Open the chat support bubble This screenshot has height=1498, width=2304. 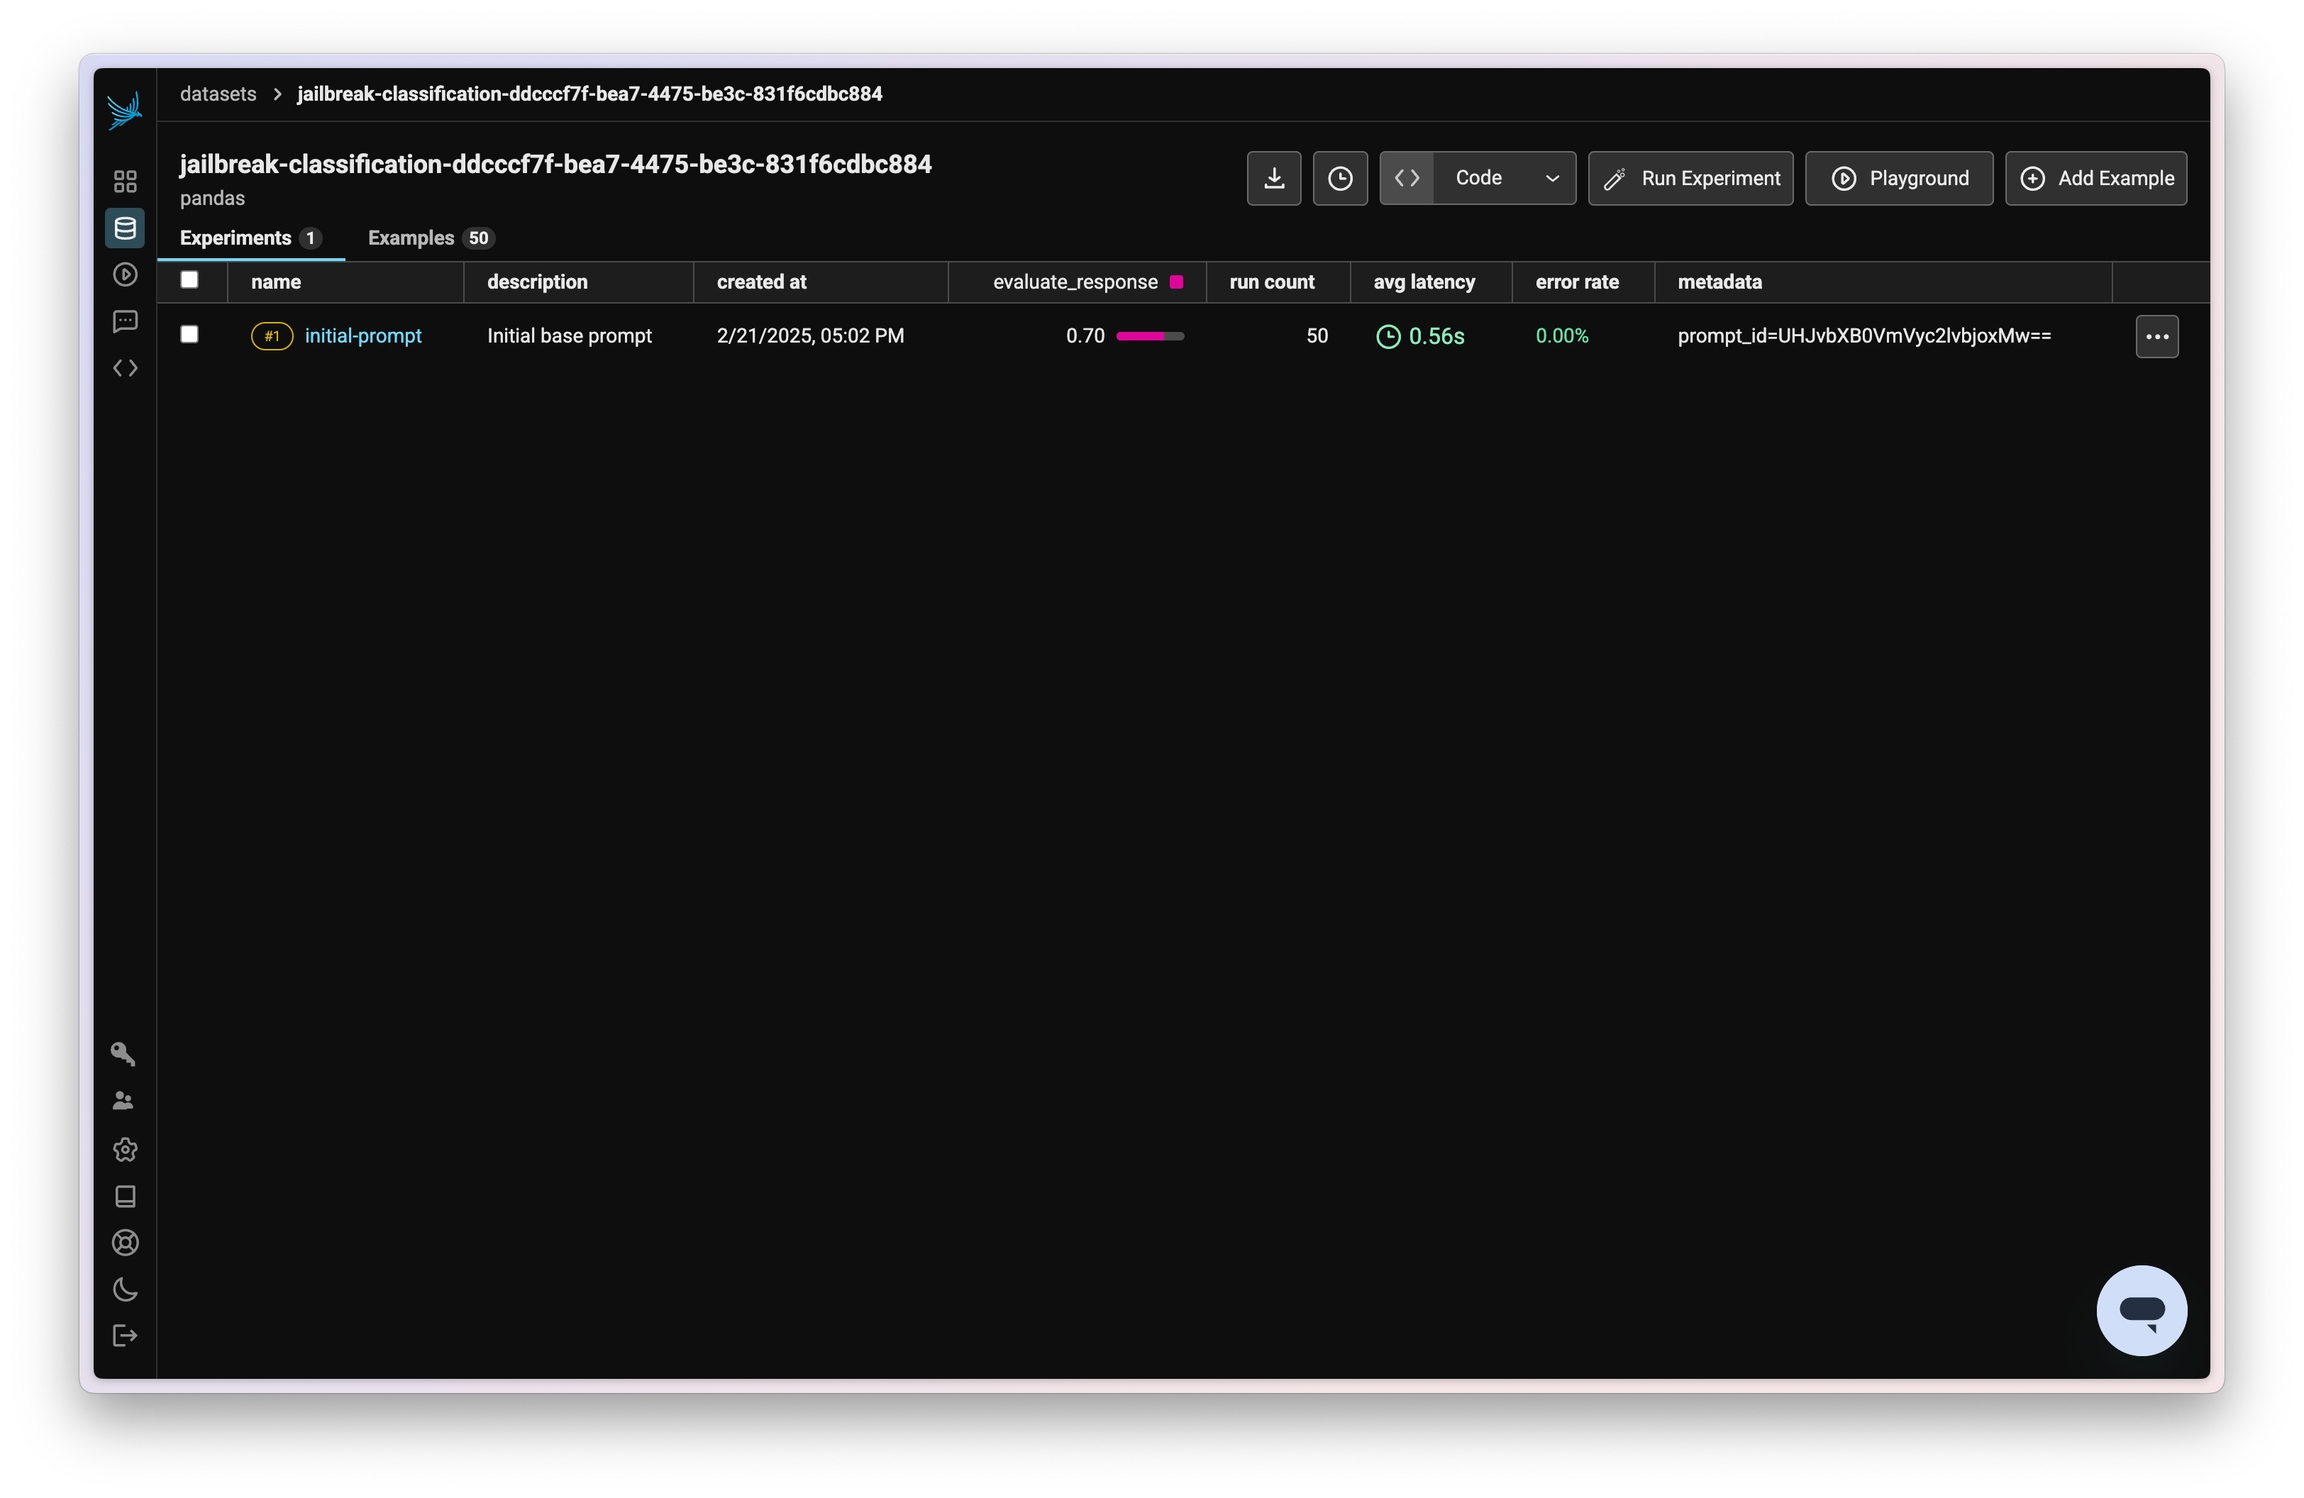point(2140,1310)
